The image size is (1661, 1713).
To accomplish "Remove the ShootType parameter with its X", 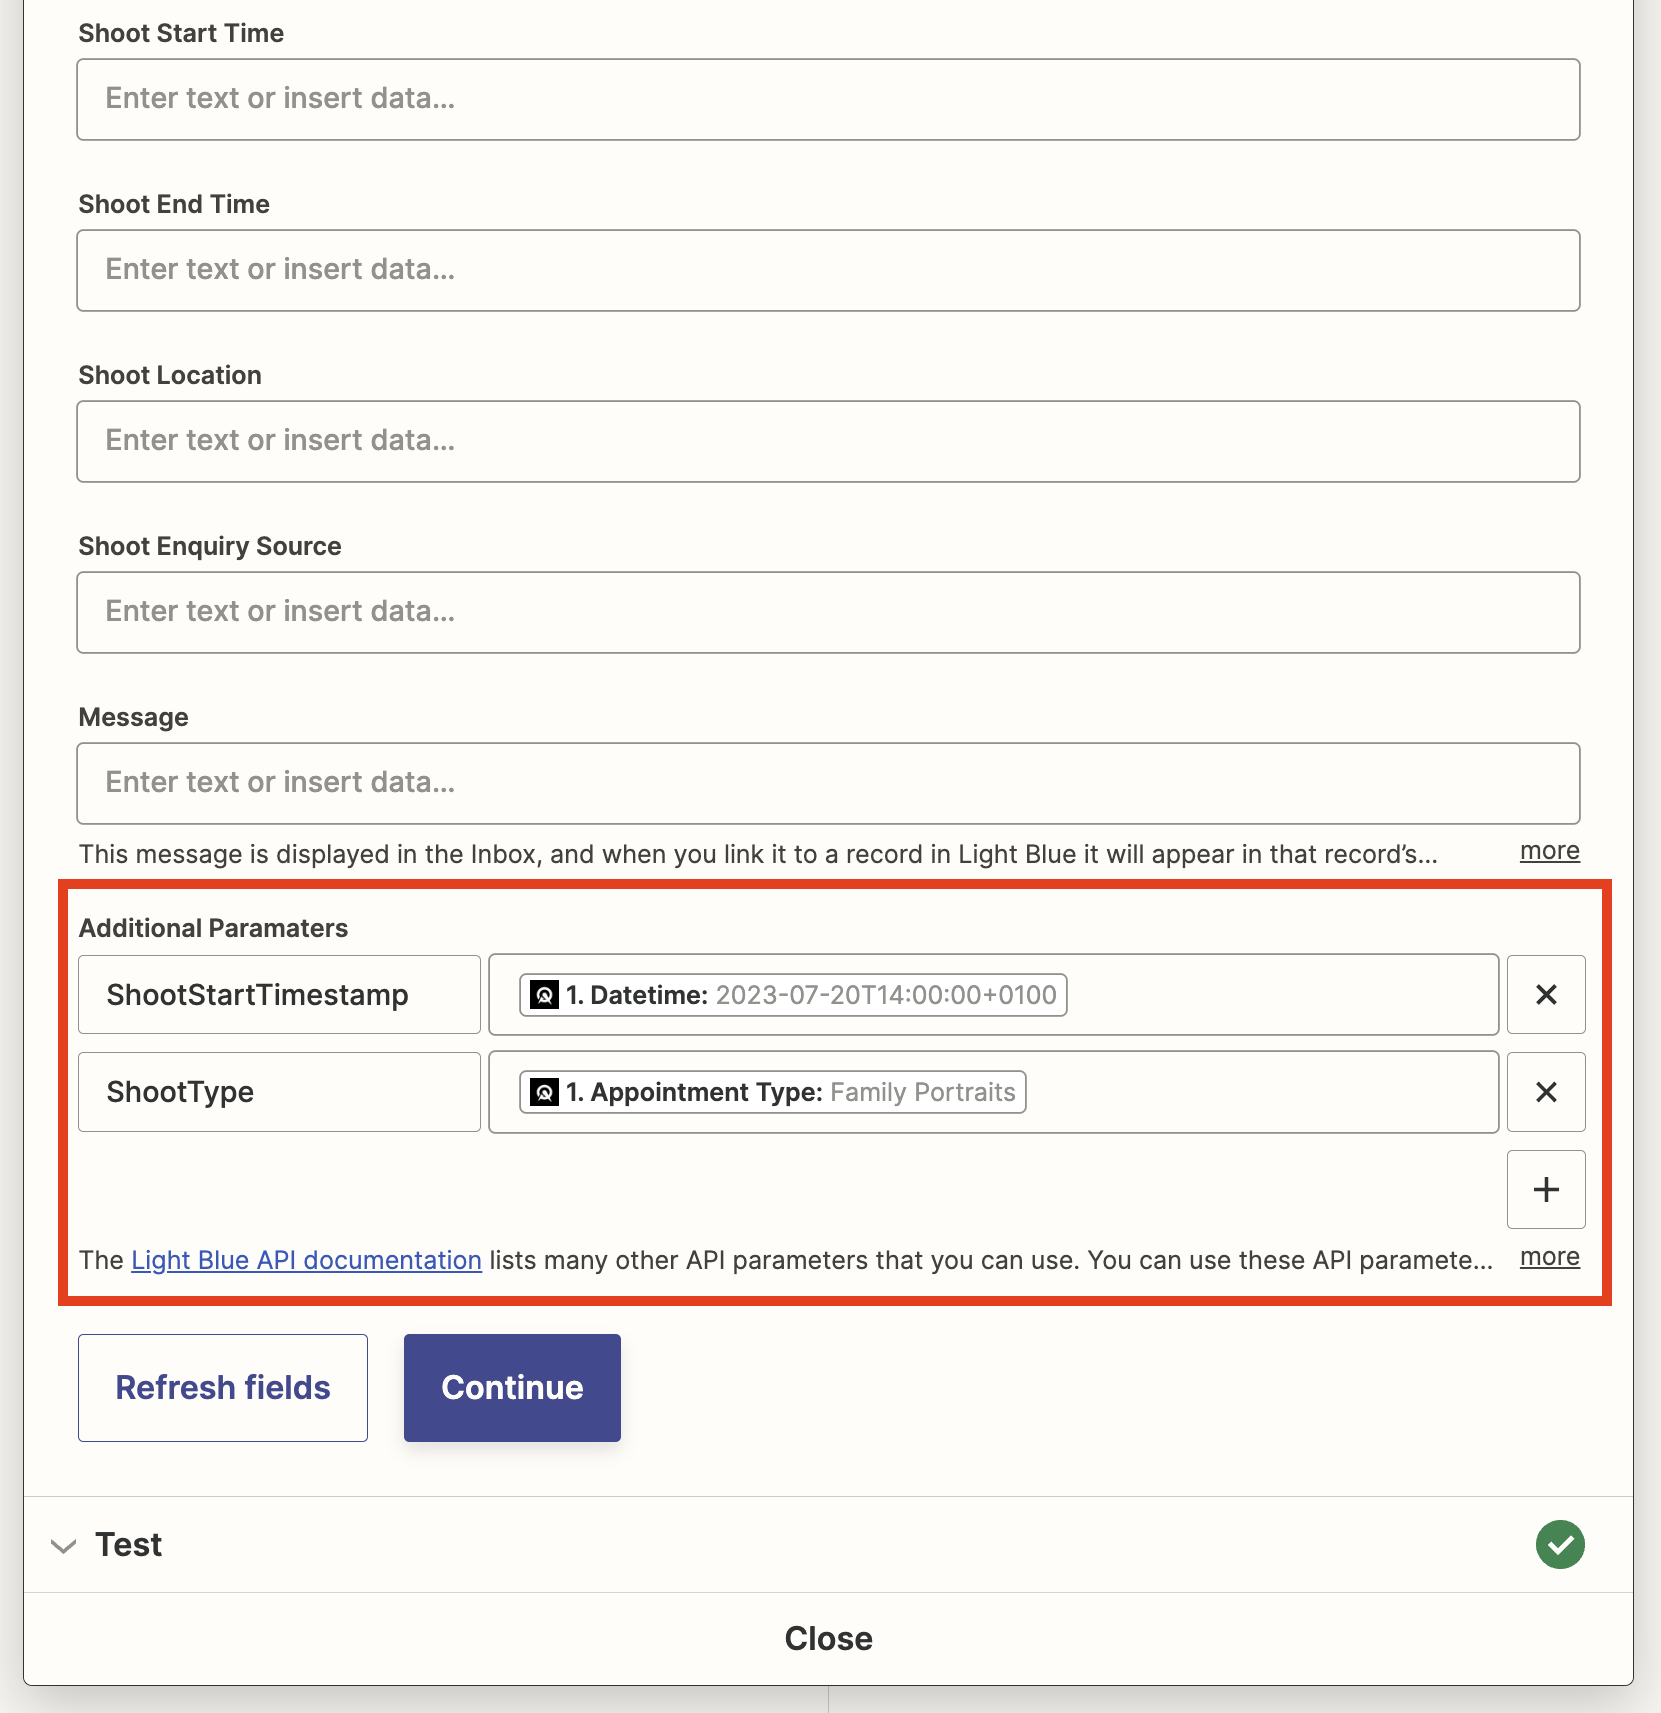I will point(1546,1092).
